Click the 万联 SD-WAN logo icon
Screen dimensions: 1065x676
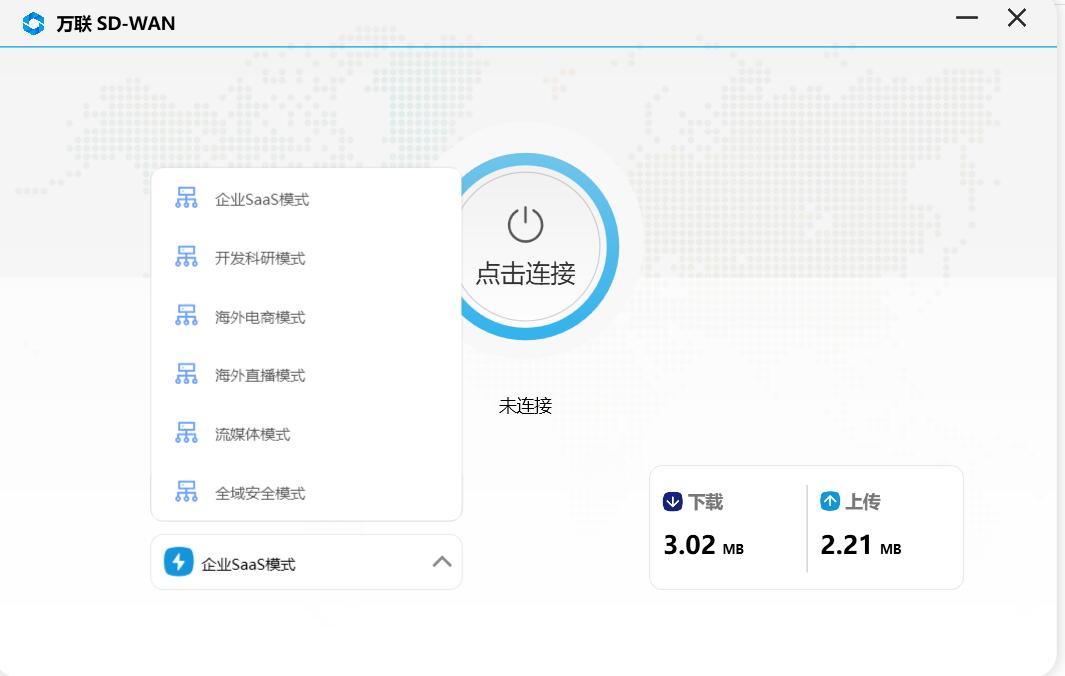point(33,23)
